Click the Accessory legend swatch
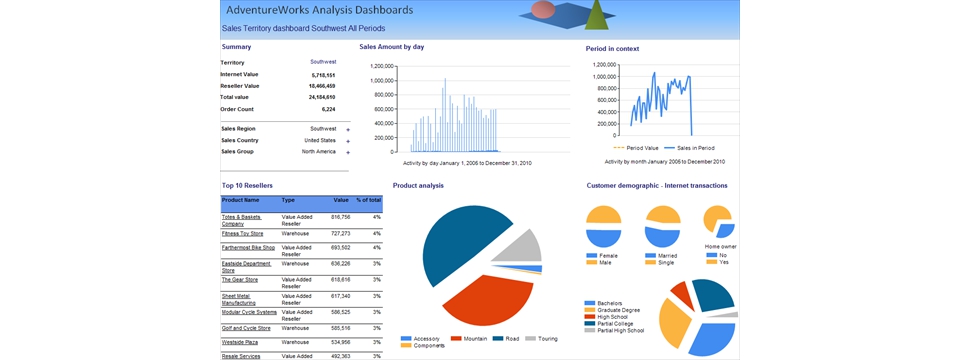The image size is (960, 360). coord(406,339)
